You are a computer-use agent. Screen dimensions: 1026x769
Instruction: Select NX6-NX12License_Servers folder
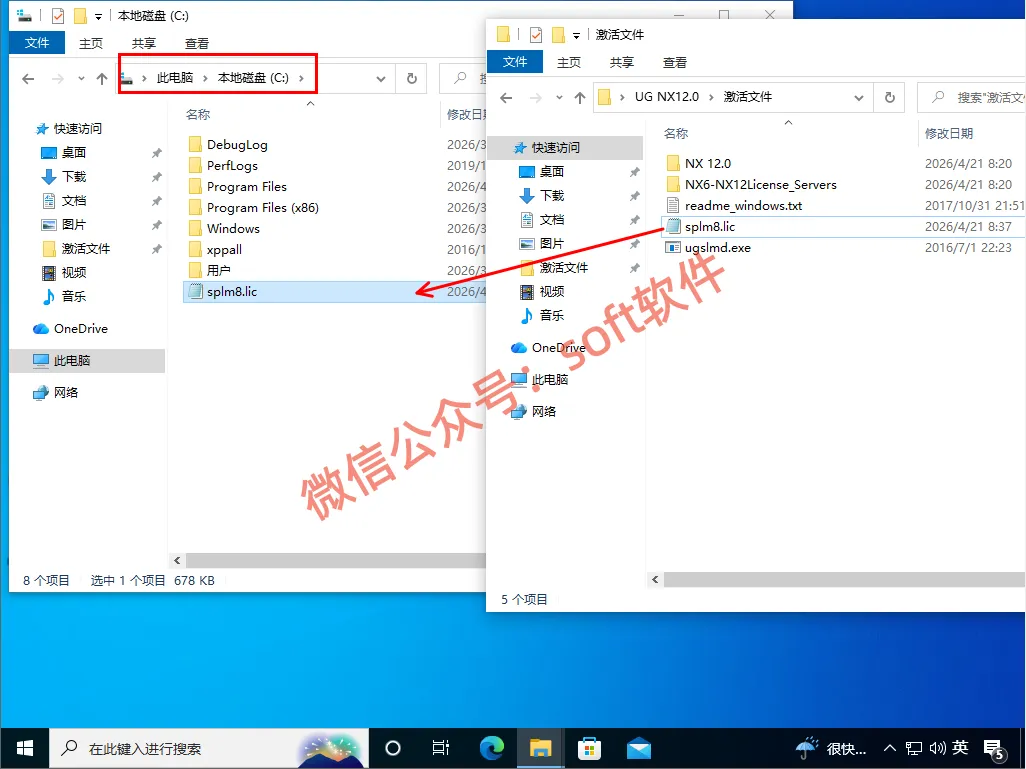[x=760, y=185]
